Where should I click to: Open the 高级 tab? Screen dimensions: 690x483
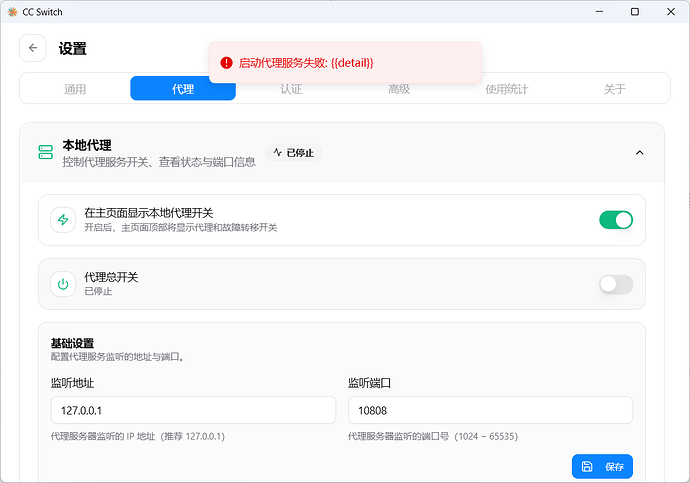pos(399,89)
